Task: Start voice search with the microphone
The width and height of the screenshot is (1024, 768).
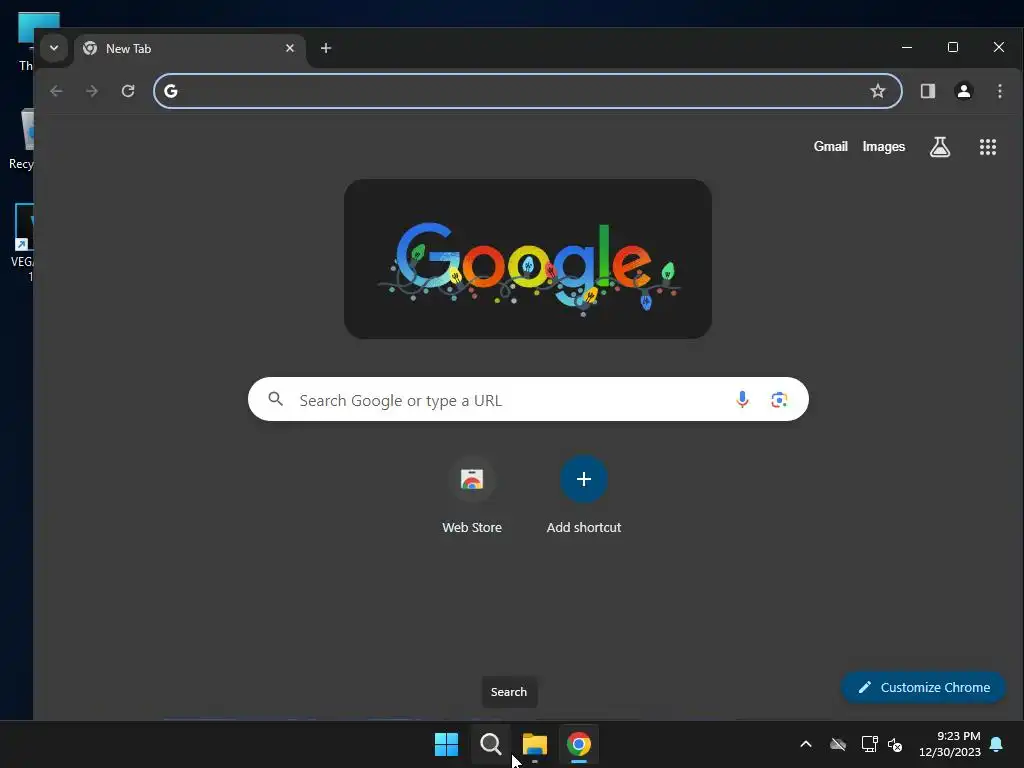Action: (x=742, y=399)
